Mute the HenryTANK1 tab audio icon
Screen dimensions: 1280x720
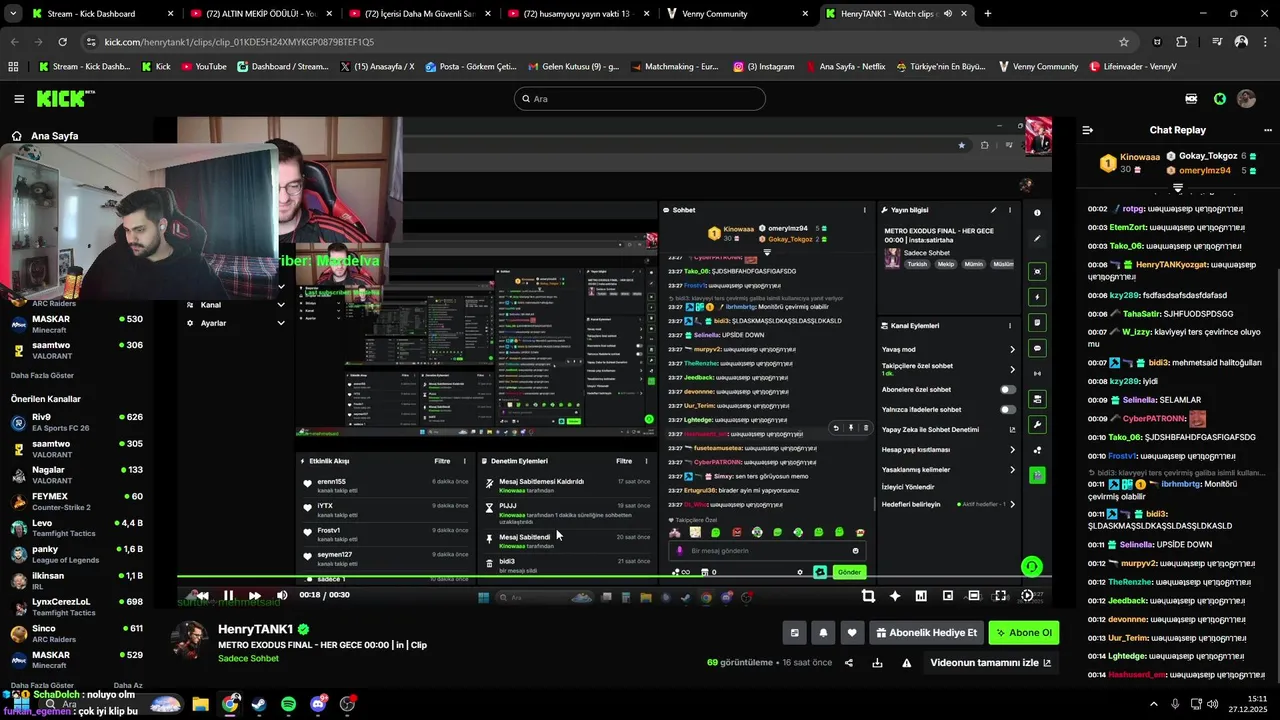click(x=947, y=14)
